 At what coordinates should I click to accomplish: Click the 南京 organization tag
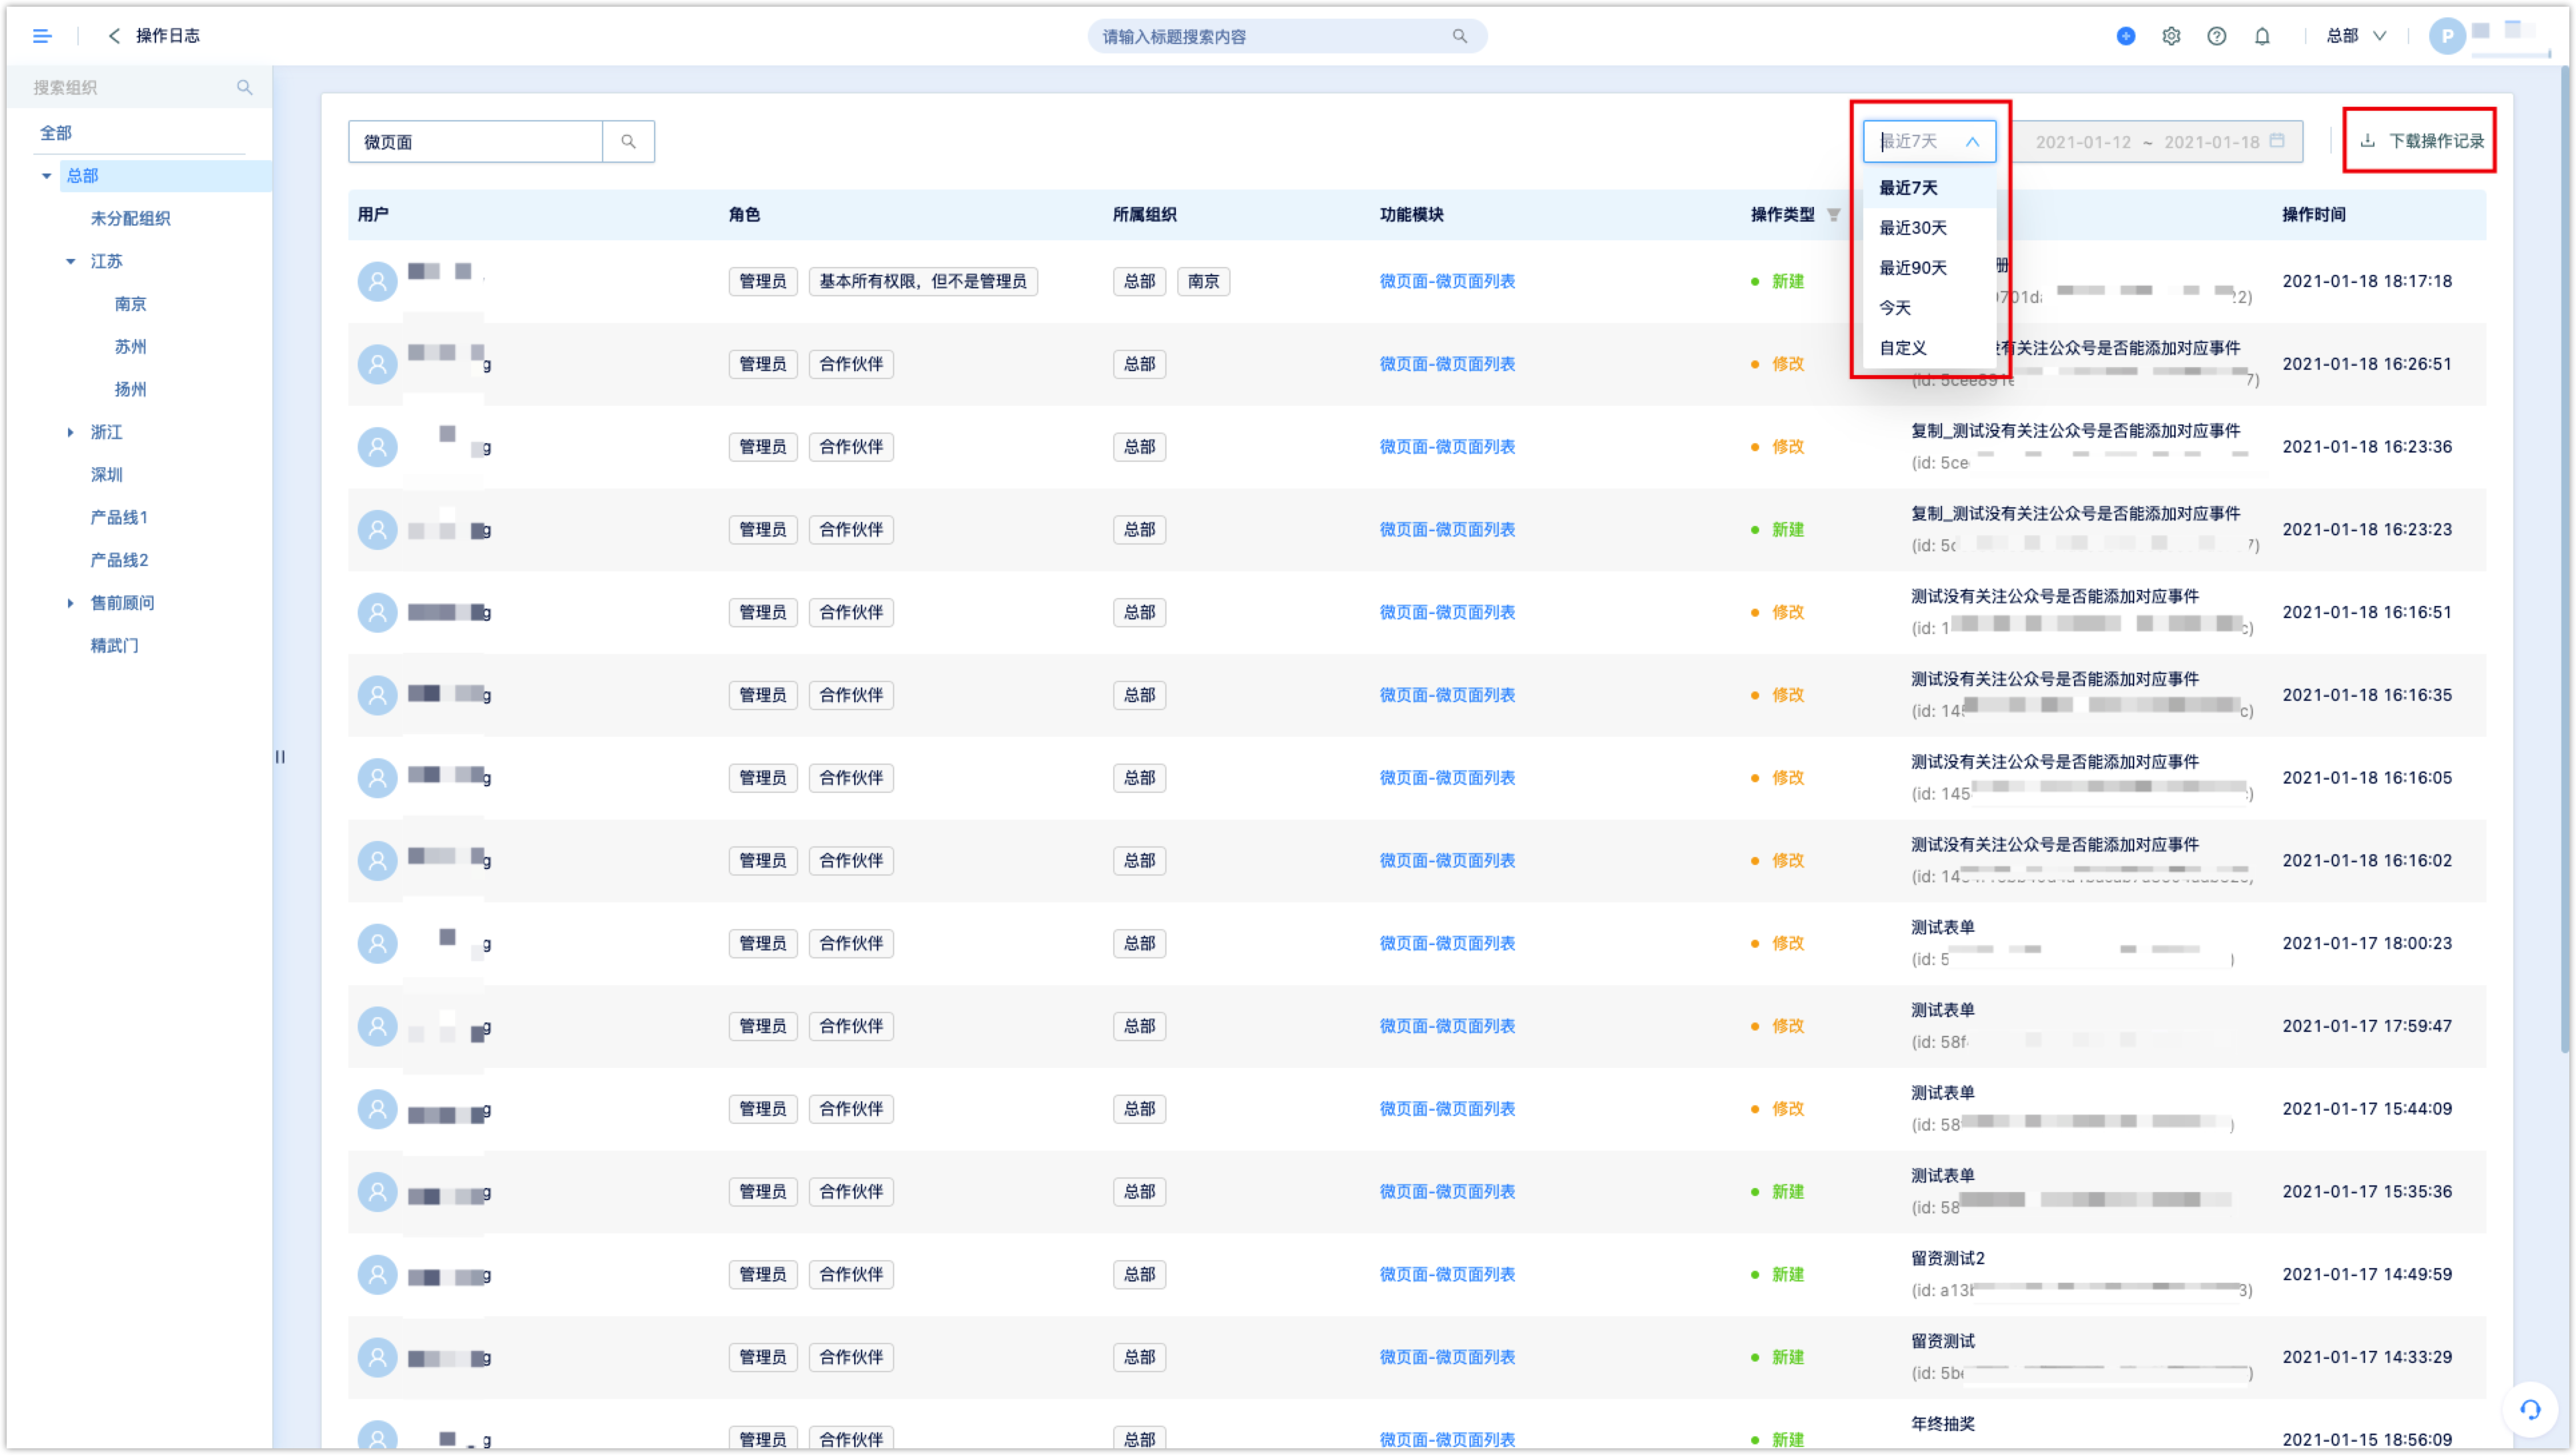coord(1202,282)
